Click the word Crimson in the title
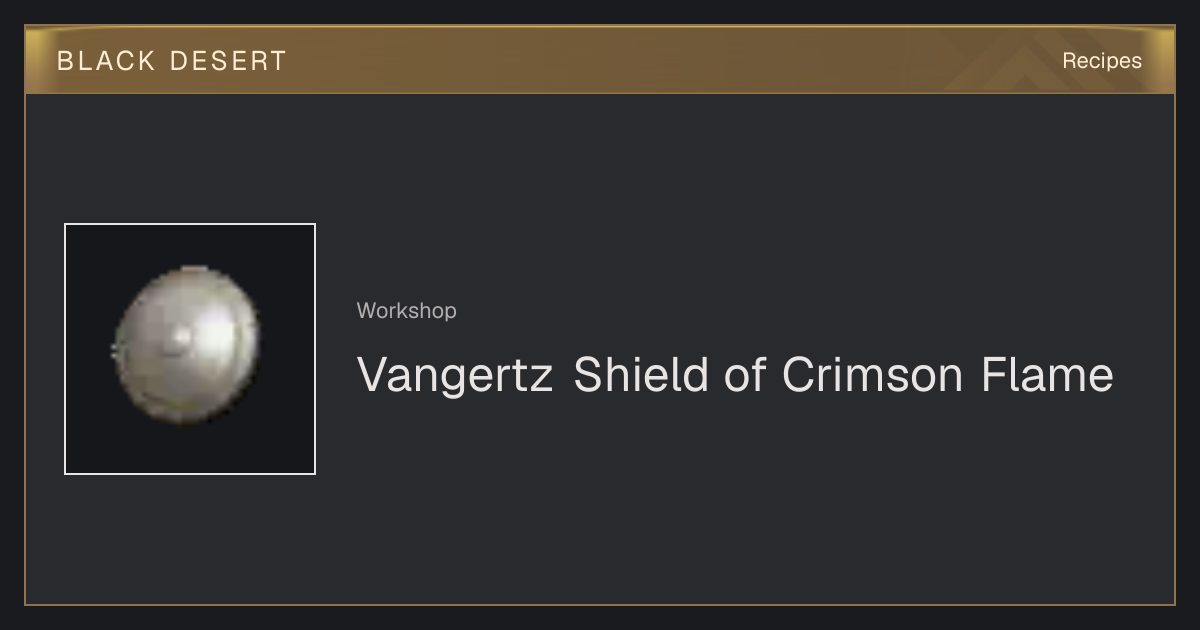This screenshot has width=1200, height=630. 871,375
